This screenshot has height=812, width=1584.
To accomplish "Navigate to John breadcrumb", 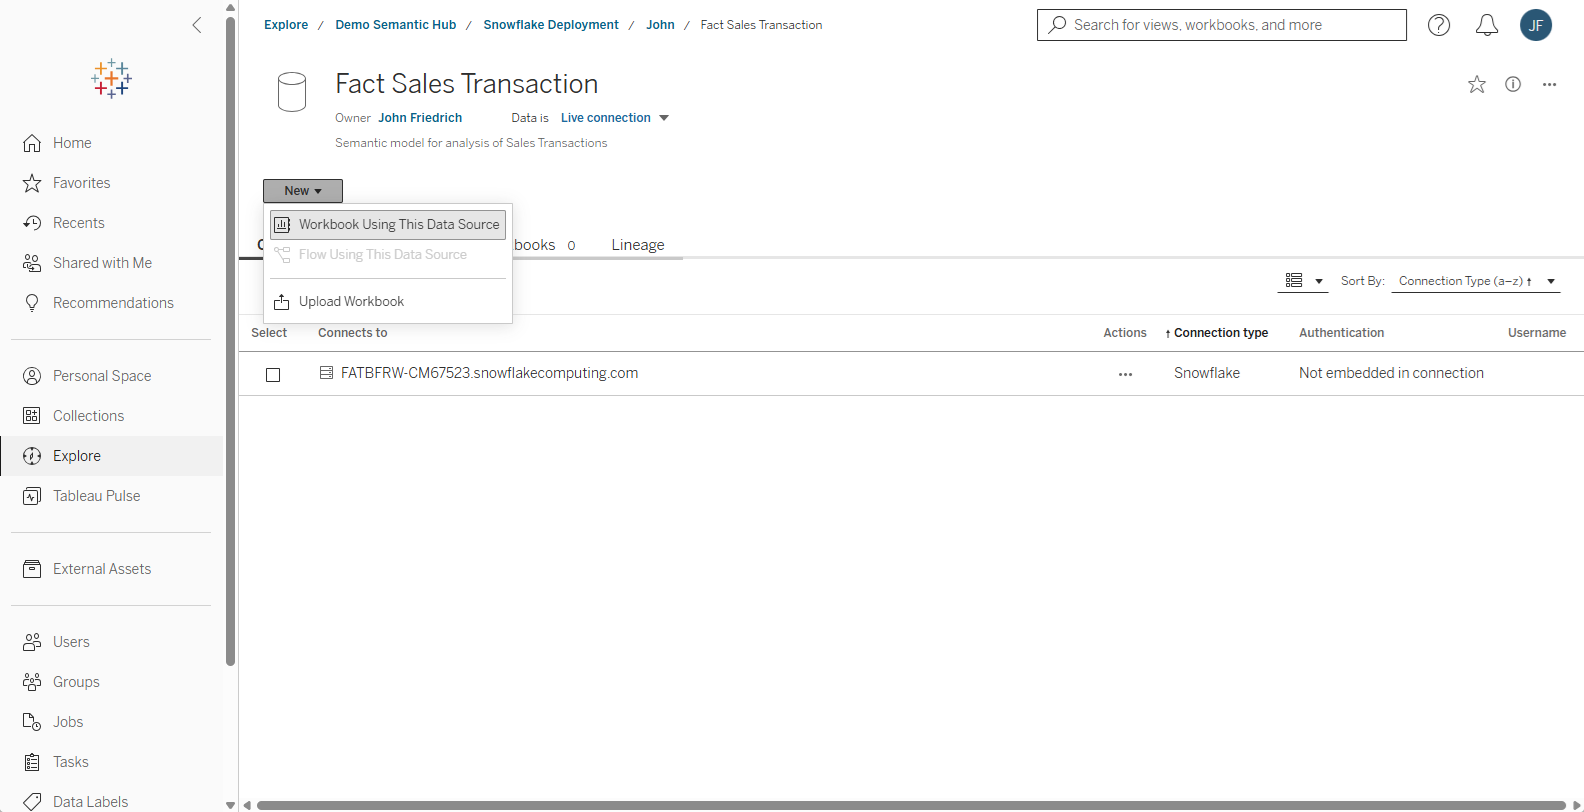I will coord(660,25).
